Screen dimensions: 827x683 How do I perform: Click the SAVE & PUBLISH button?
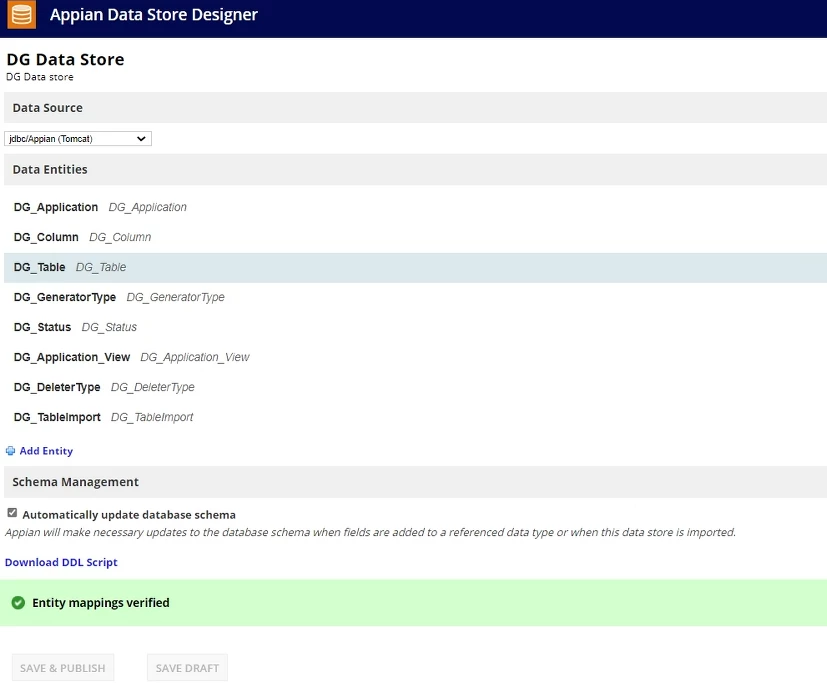63,668
